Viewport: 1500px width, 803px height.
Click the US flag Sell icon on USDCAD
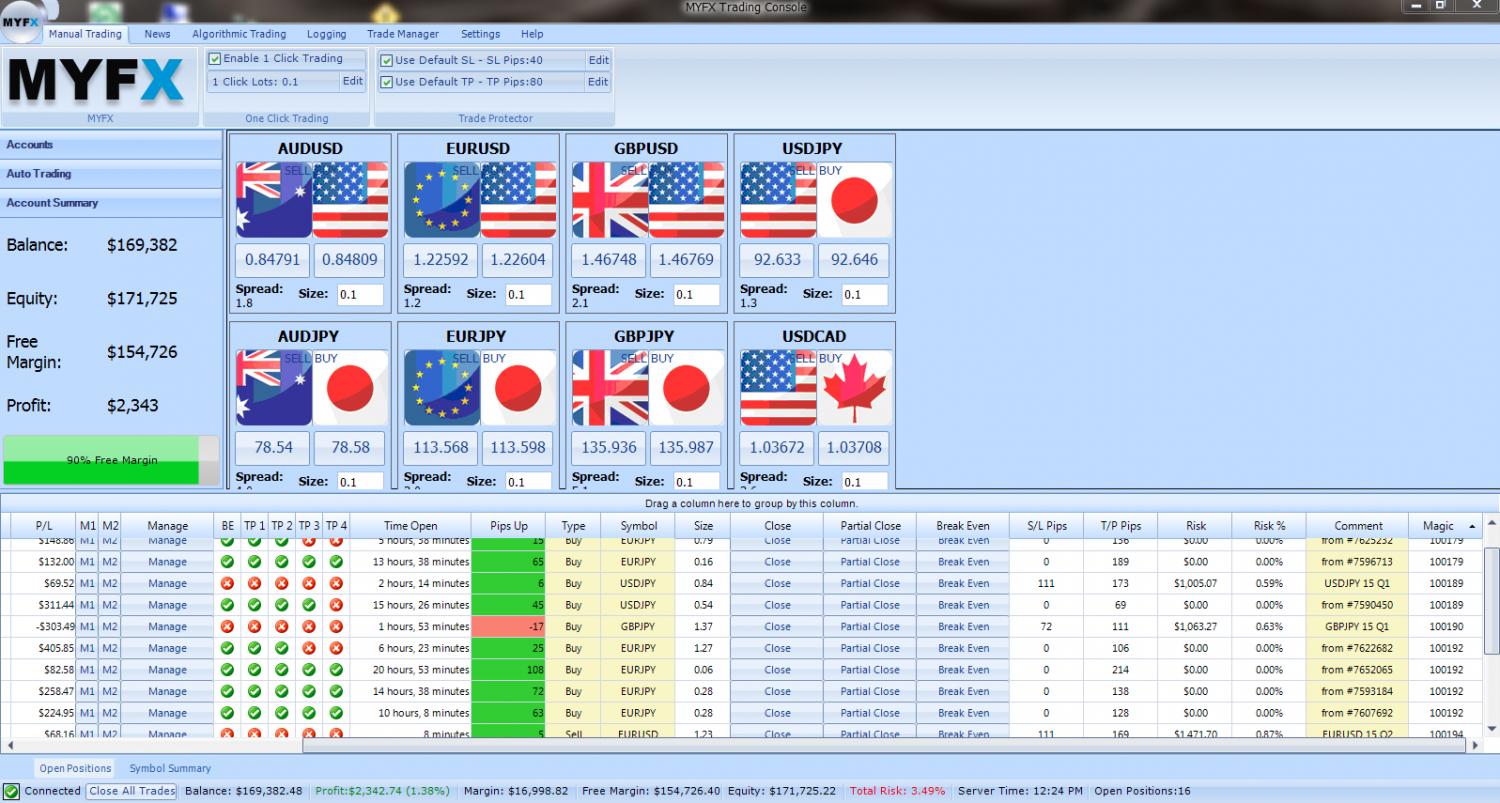[x=778, y=388]
